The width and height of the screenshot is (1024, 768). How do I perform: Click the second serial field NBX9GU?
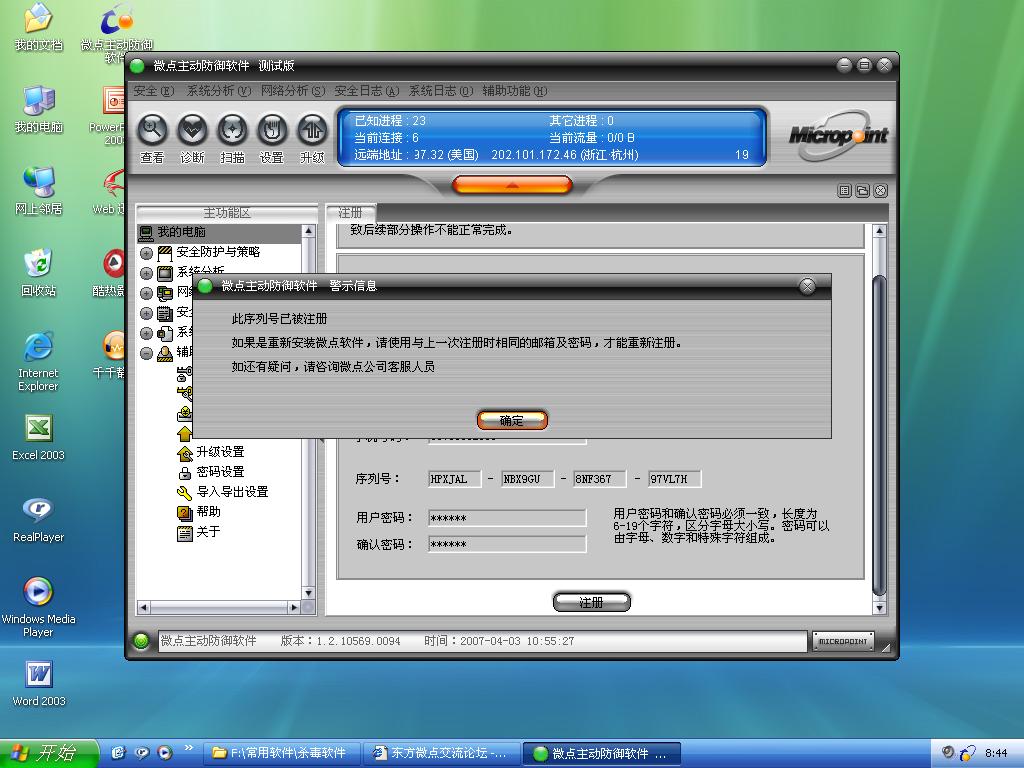528,479
